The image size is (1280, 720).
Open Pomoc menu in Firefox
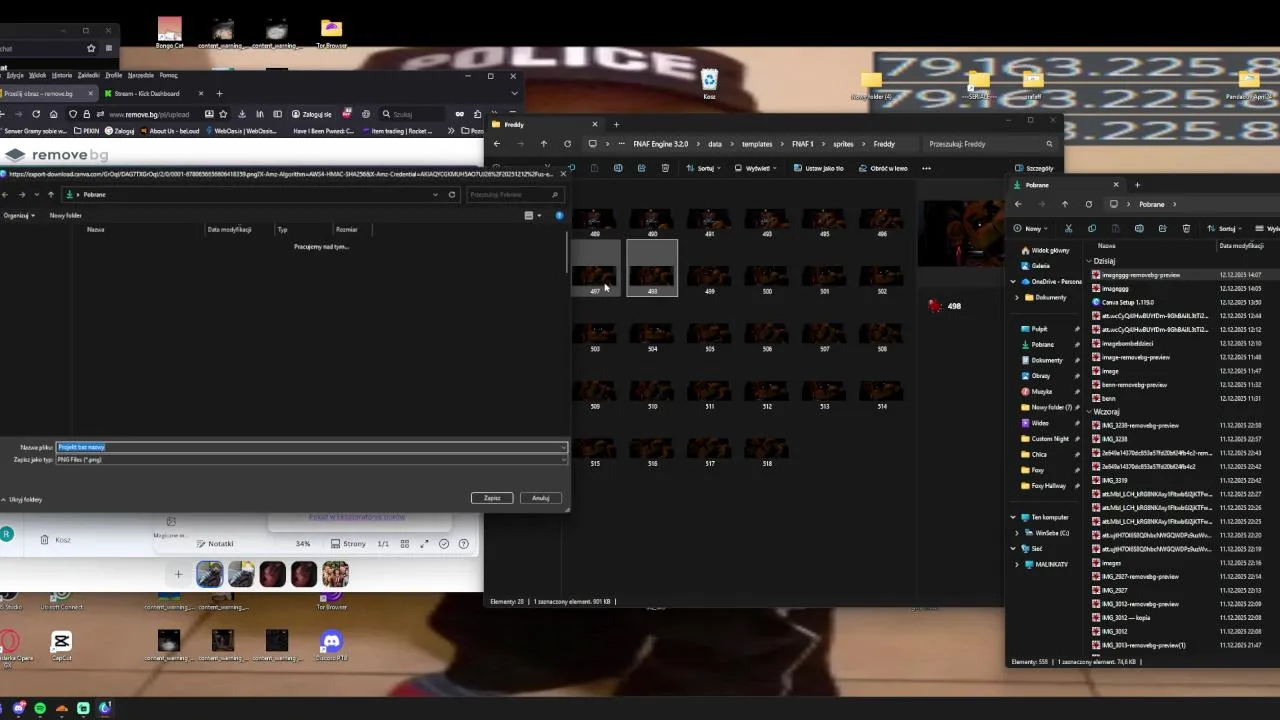pyautogui.click(x=168, y=75)
